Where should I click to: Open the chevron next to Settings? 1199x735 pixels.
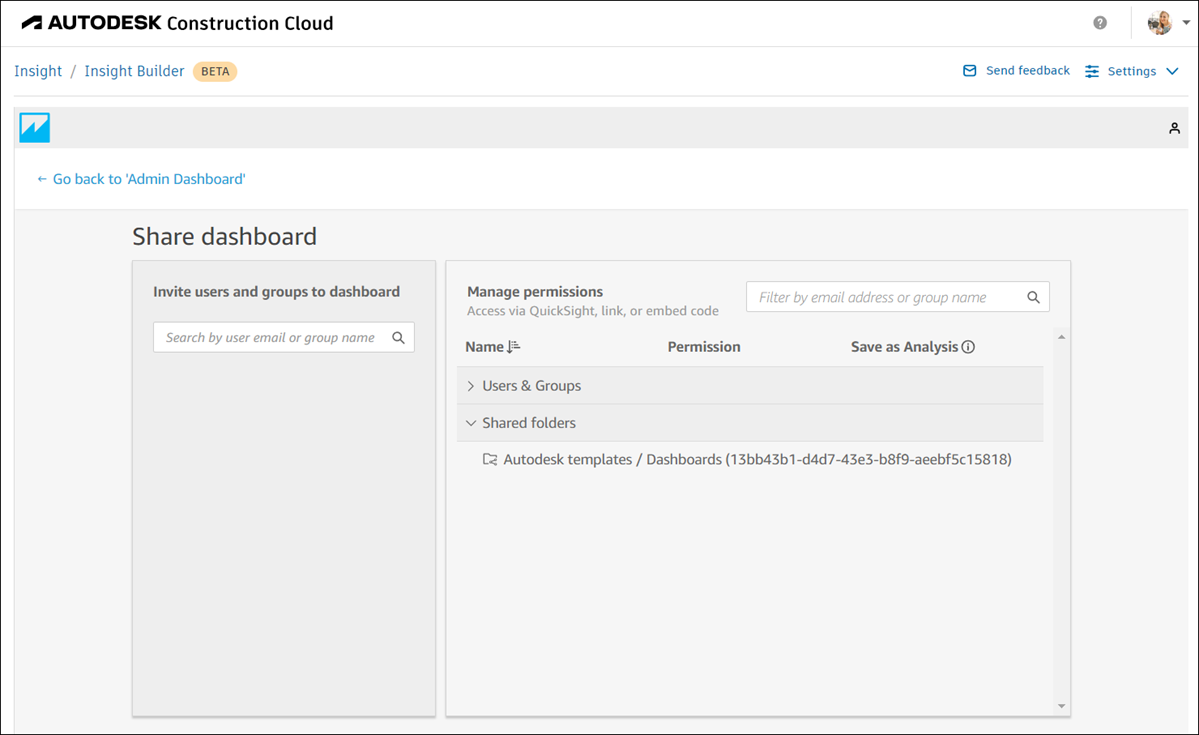(x=1172, y=71)
